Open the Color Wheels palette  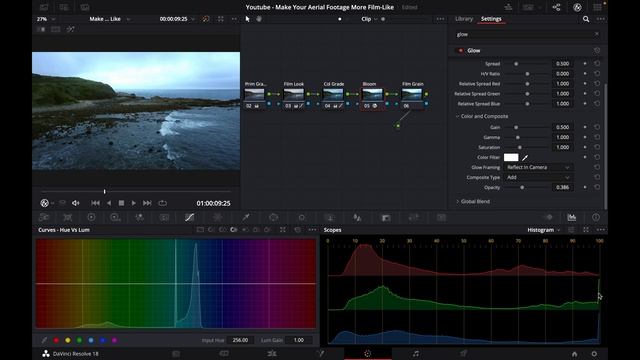point(91,218)
